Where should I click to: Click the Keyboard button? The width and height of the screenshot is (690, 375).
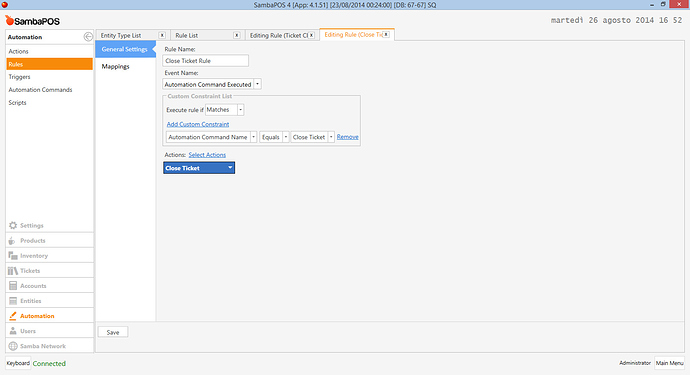18,363
